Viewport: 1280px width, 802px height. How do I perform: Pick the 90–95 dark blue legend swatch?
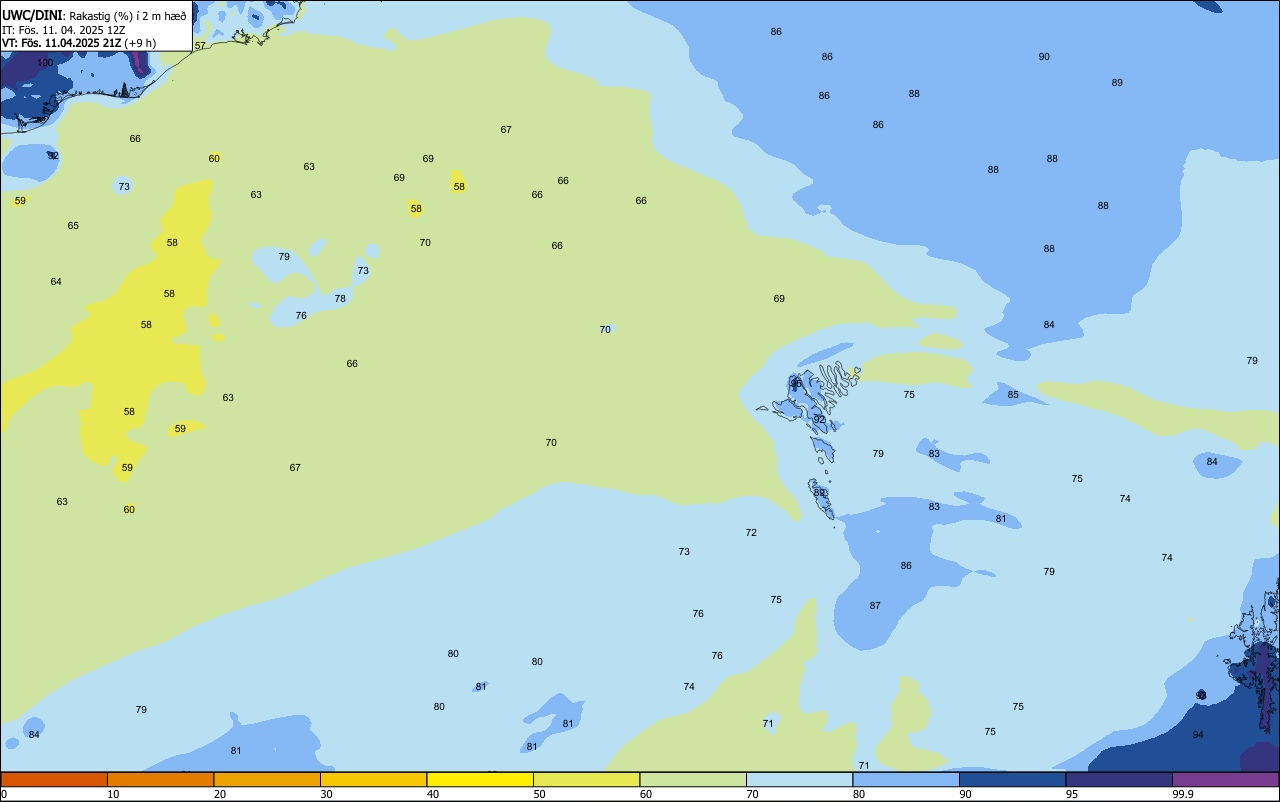[x=1012, y=779]
